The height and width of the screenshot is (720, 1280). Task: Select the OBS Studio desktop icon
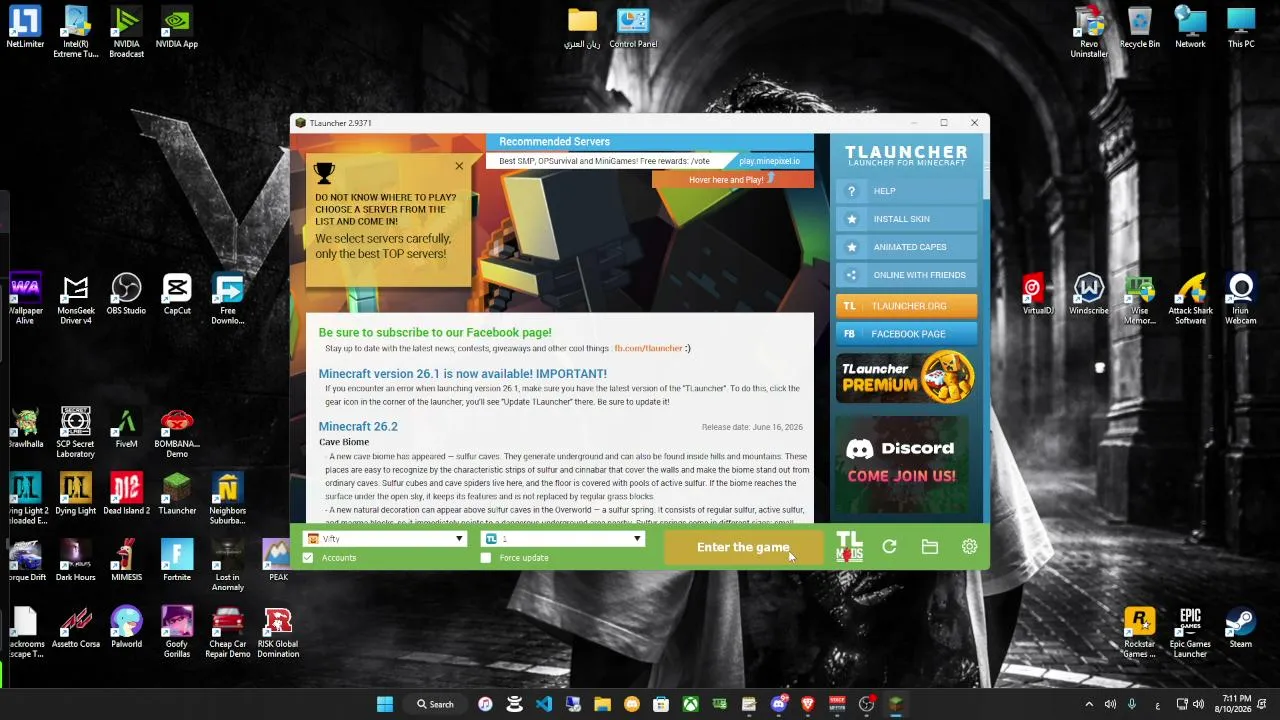click(126, 294)
